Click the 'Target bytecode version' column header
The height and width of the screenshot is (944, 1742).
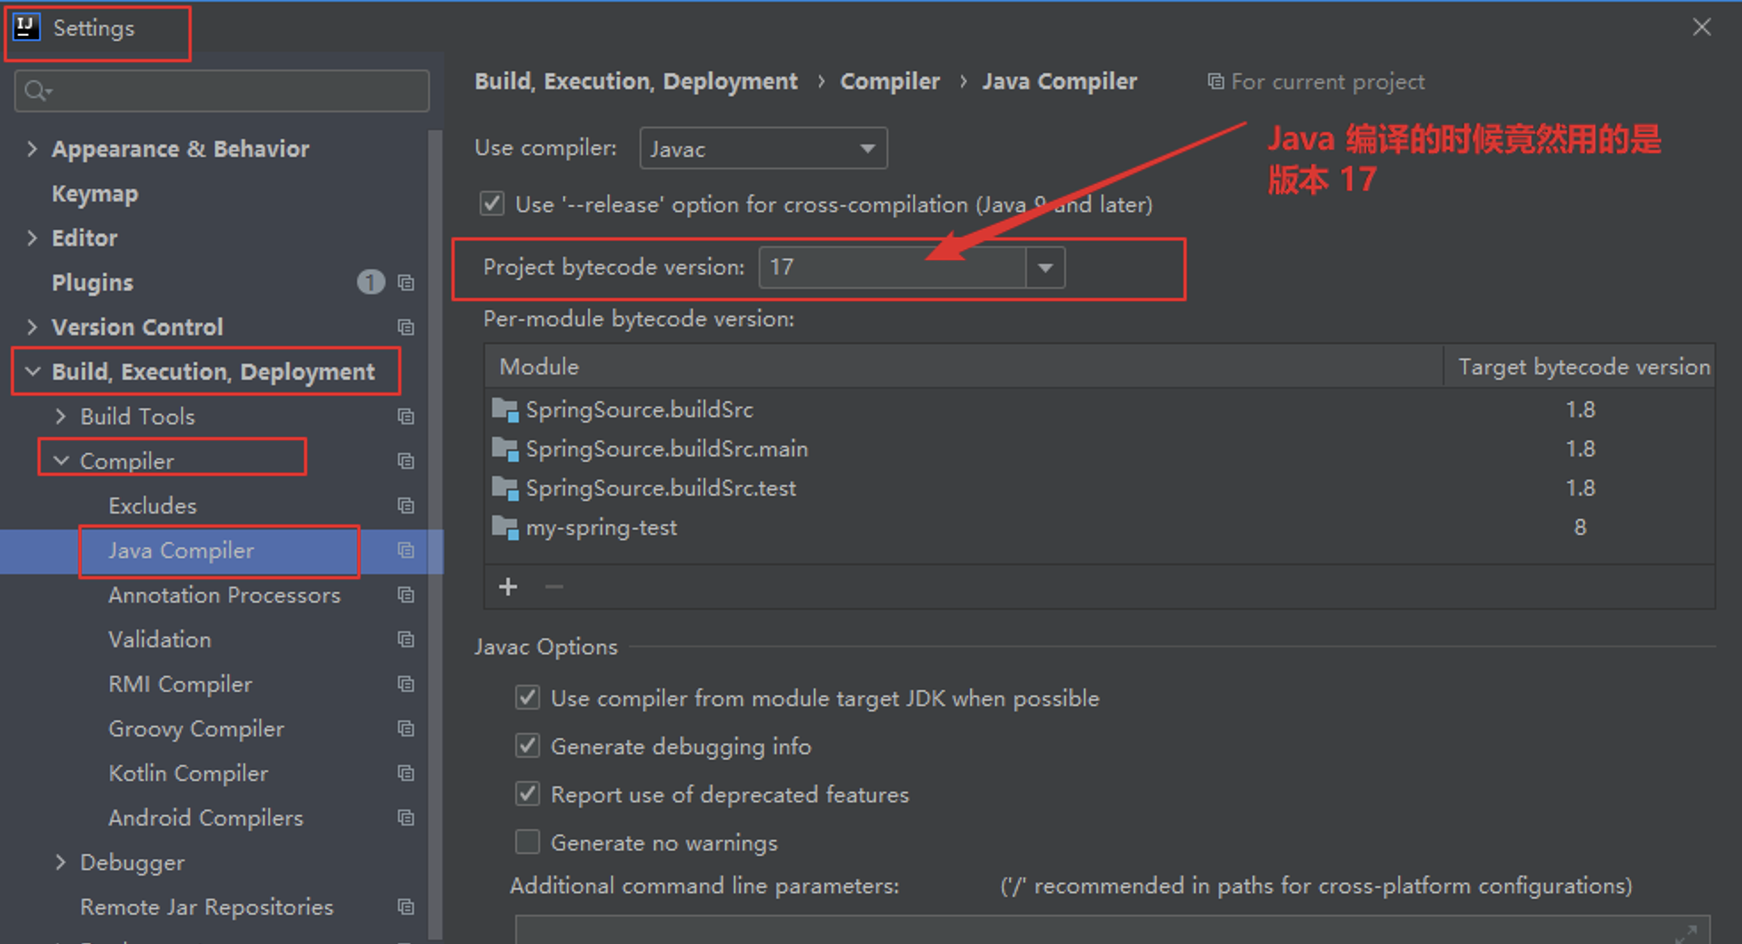click(x=1584, y=367)
